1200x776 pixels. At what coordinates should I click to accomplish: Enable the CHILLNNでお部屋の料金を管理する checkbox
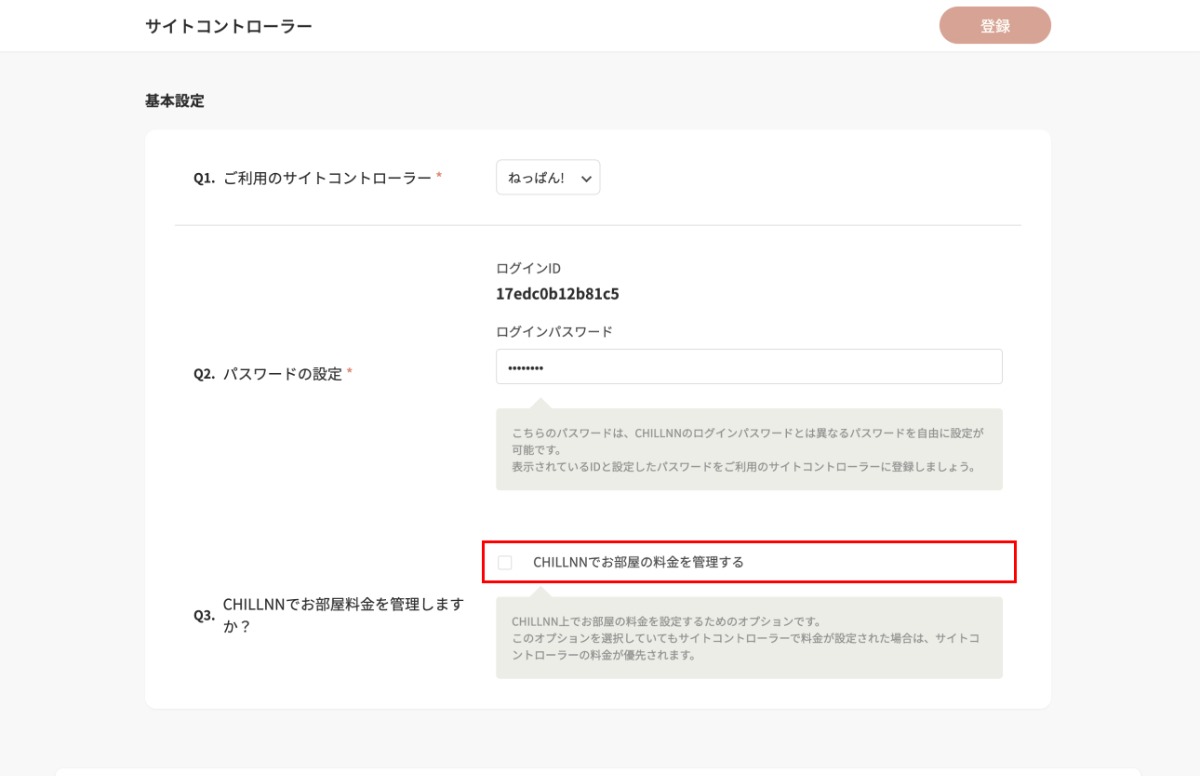[x=505, y=562]
